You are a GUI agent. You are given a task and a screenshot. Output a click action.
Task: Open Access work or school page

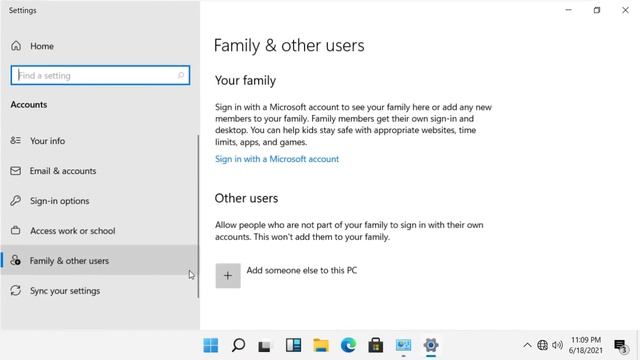[x=100, y=231]
